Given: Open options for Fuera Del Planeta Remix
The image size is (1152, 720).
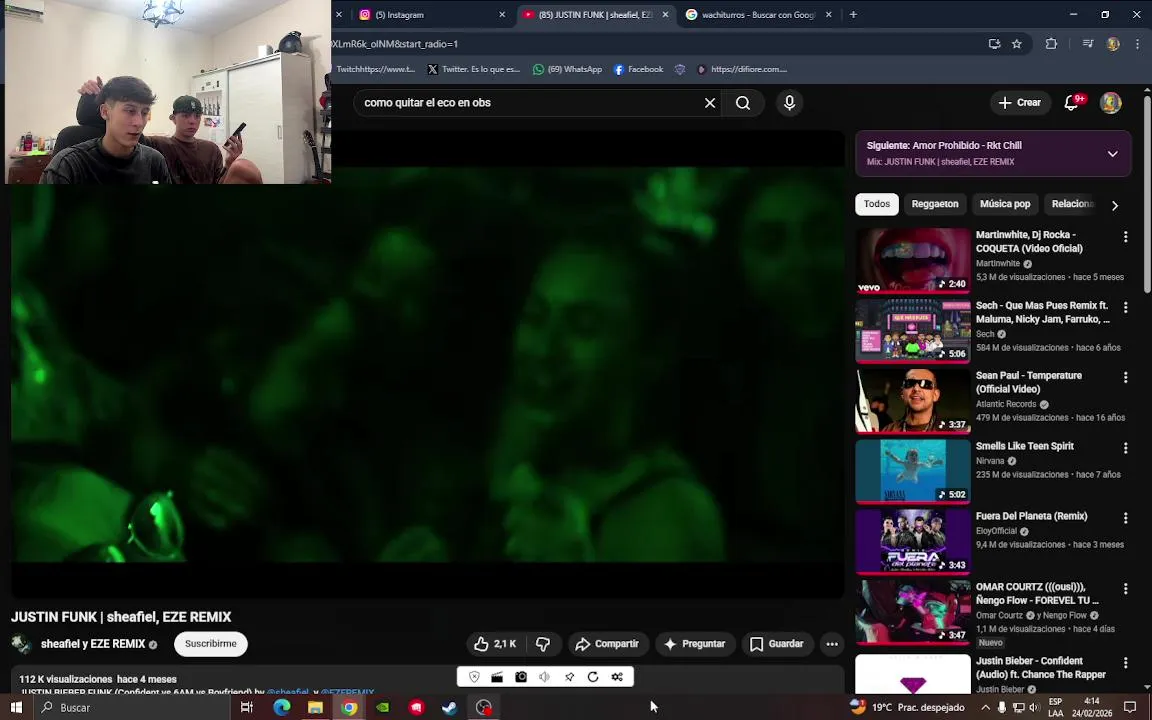Looking at the screenshot, I should [1126, 518].
